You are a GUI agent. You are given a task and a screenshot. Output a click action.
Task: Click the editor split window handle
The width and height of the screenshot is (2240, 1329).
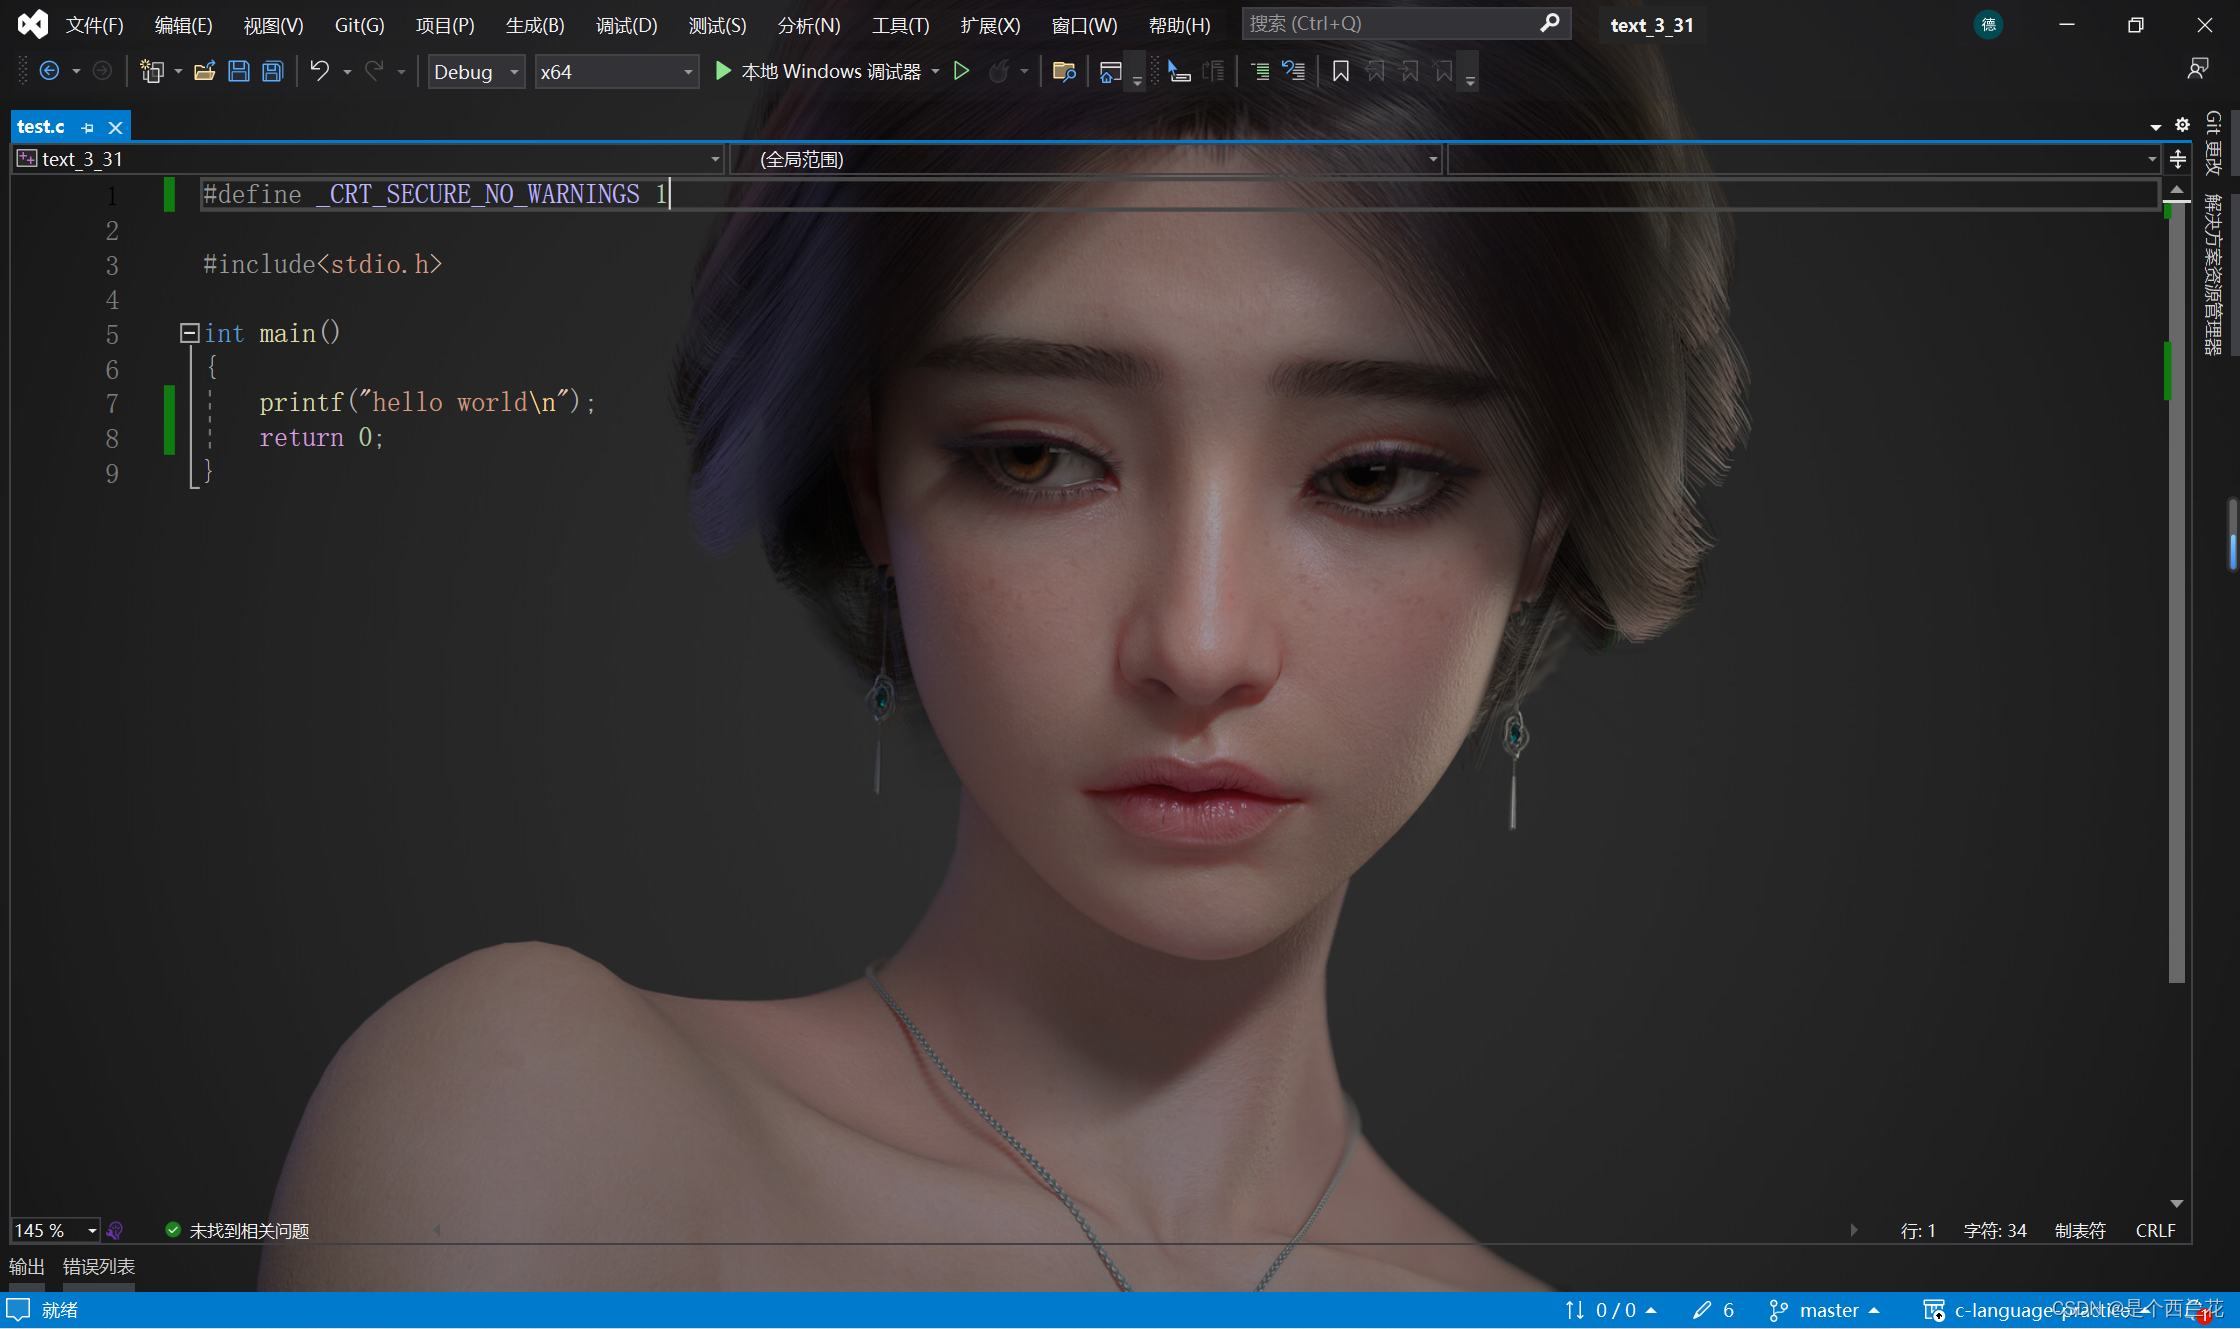pyautogui.click(x=2177, y=159)
